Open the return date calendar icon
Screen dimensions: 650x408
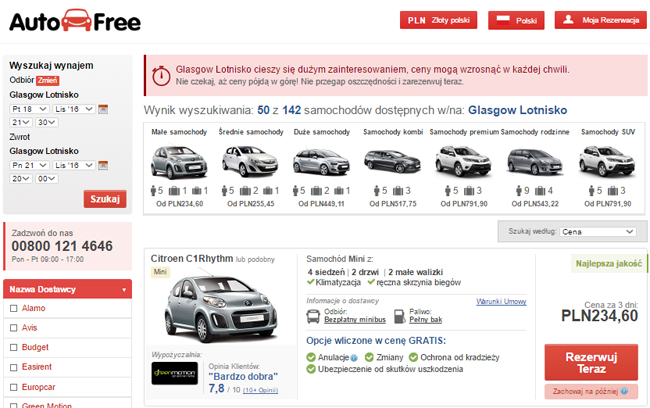(x=103, y=165)
